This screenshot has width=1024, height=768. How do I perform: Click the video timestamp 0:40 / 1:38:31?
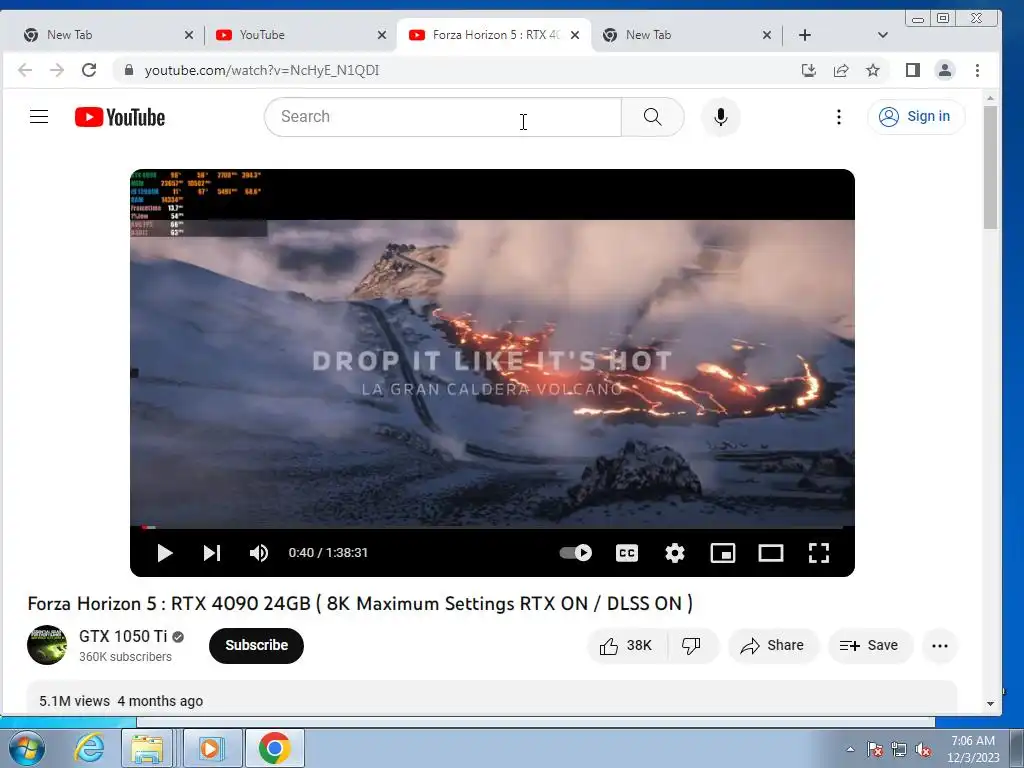tap(328, 553)
